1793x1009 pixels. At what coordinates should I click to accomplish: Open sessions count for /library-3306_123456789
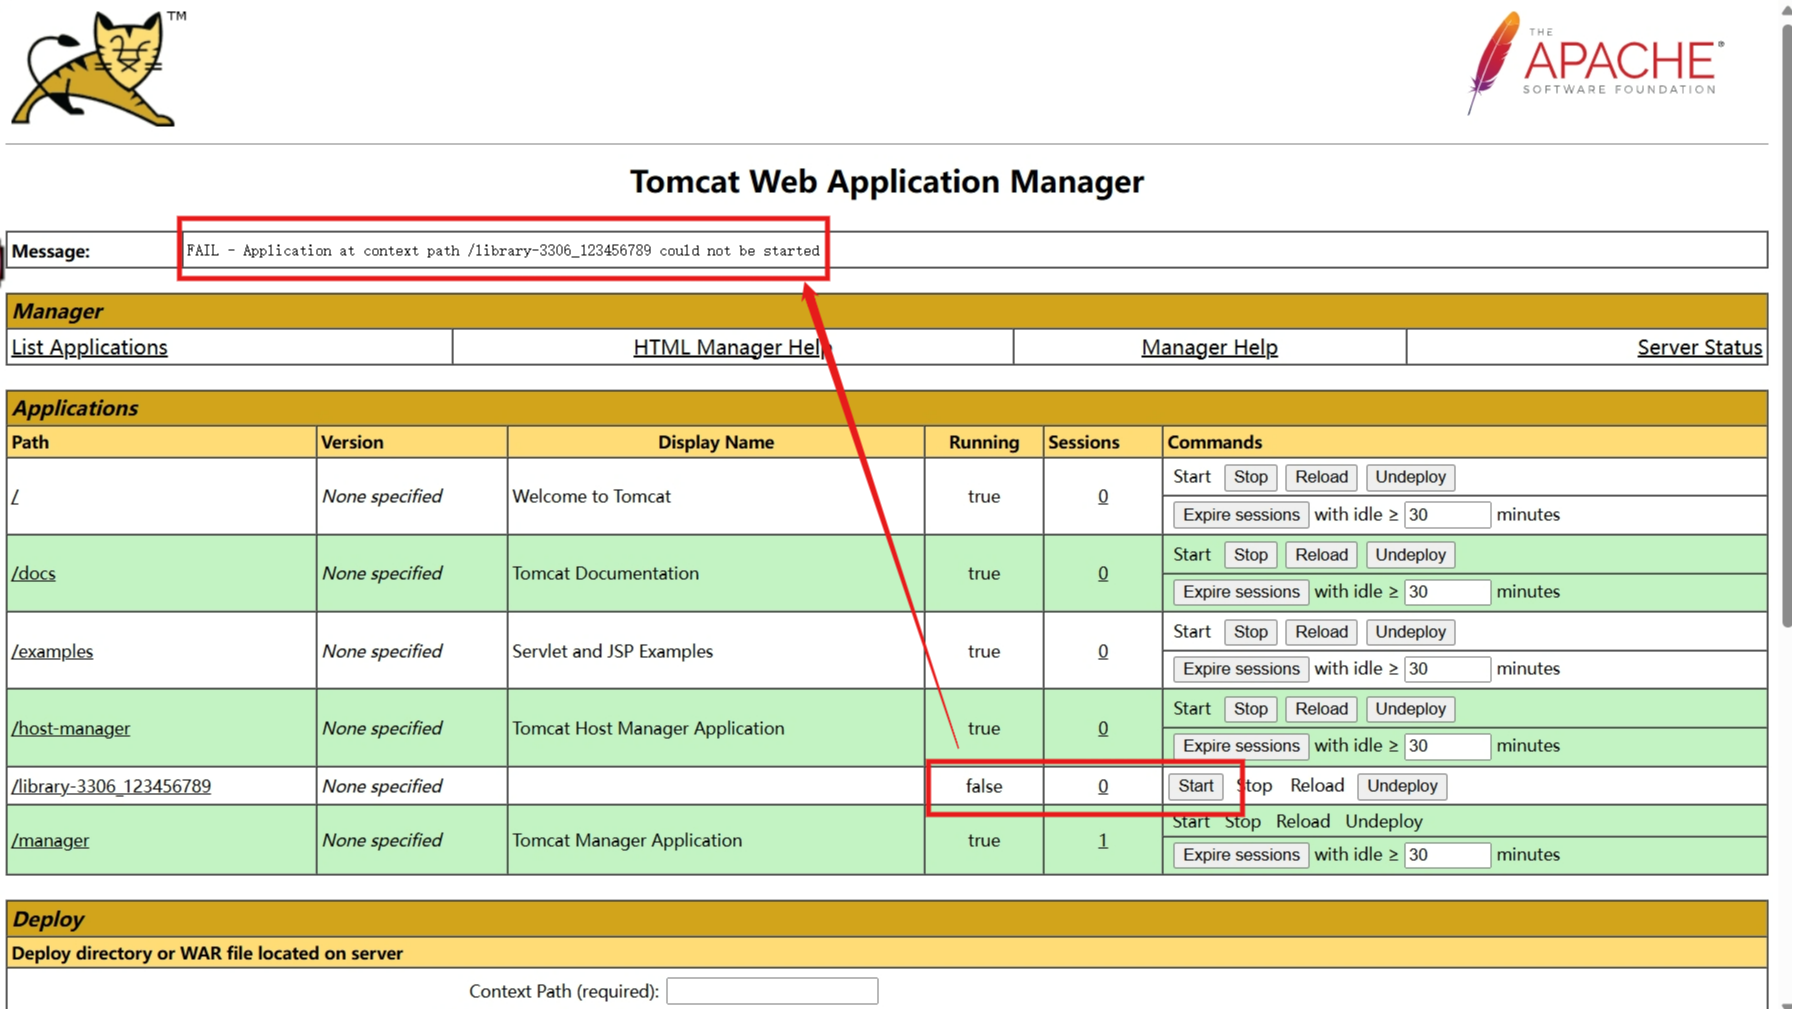pyautogui.click(x=1103, y=786)
